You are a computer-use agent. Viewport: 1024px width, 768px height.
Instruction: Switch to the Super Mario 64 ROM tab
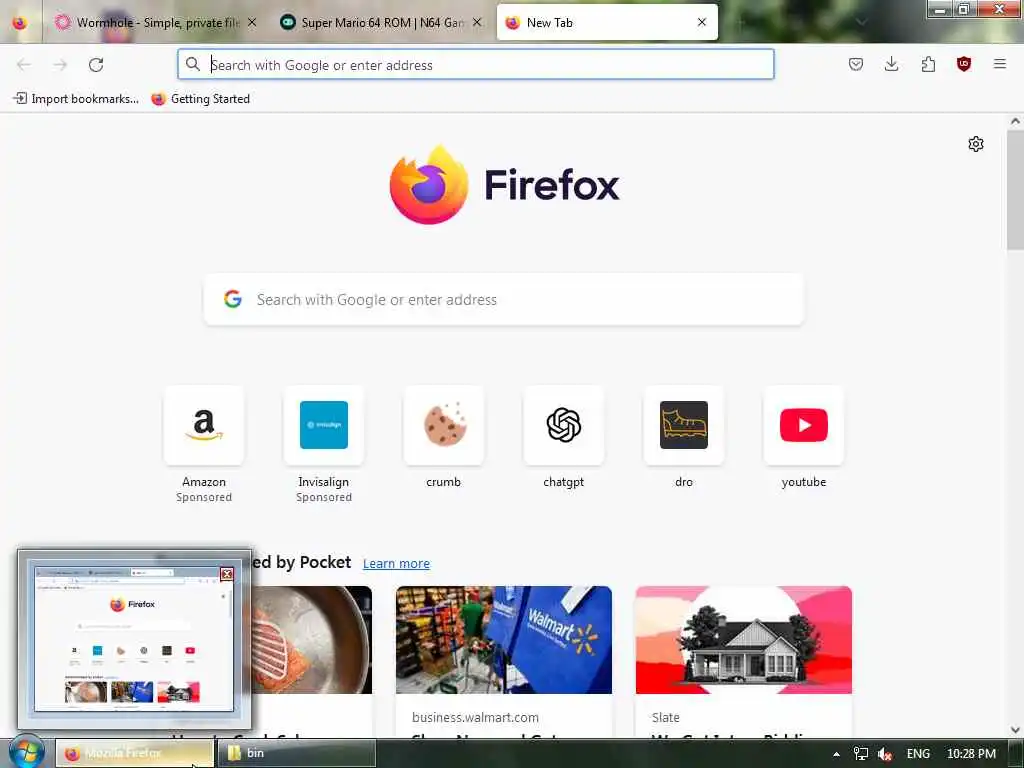(381, 23)
